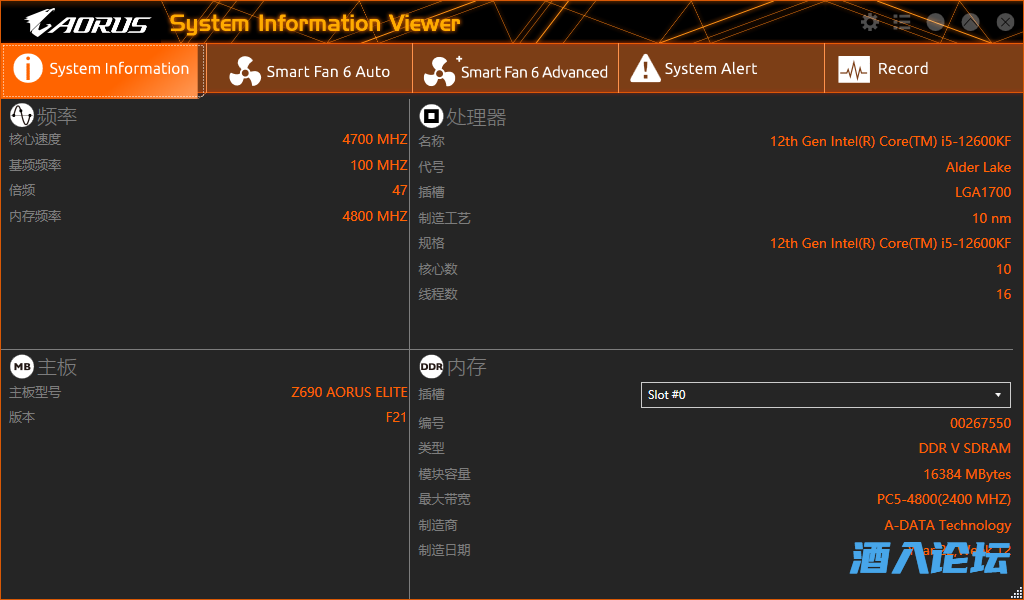Close the System Information Viewer window

[1005, 23]
